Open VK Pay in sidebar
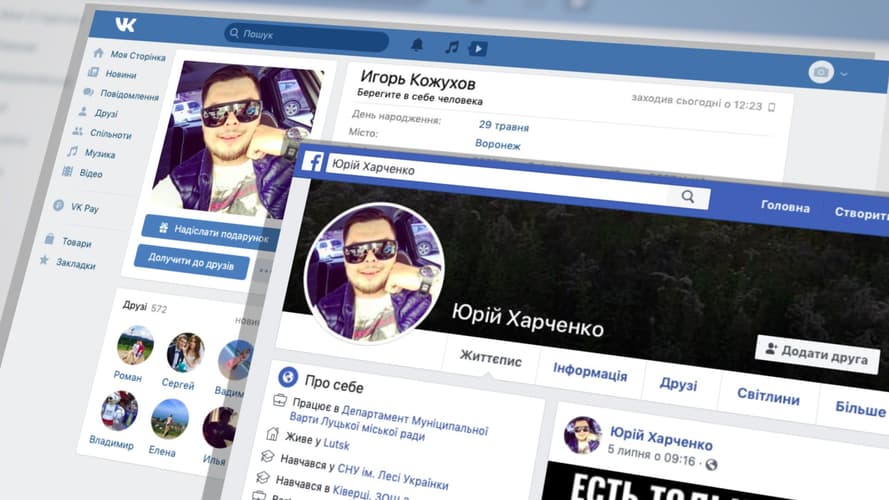889x500 pixels. pos(83,207)
